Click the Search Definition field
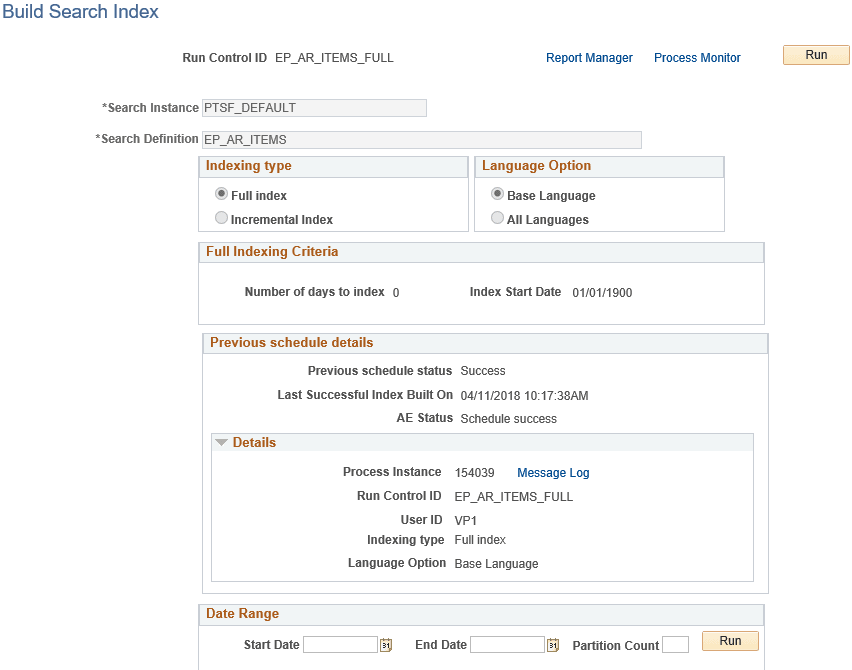The image size is (852, 670). (x=420, y=139)
